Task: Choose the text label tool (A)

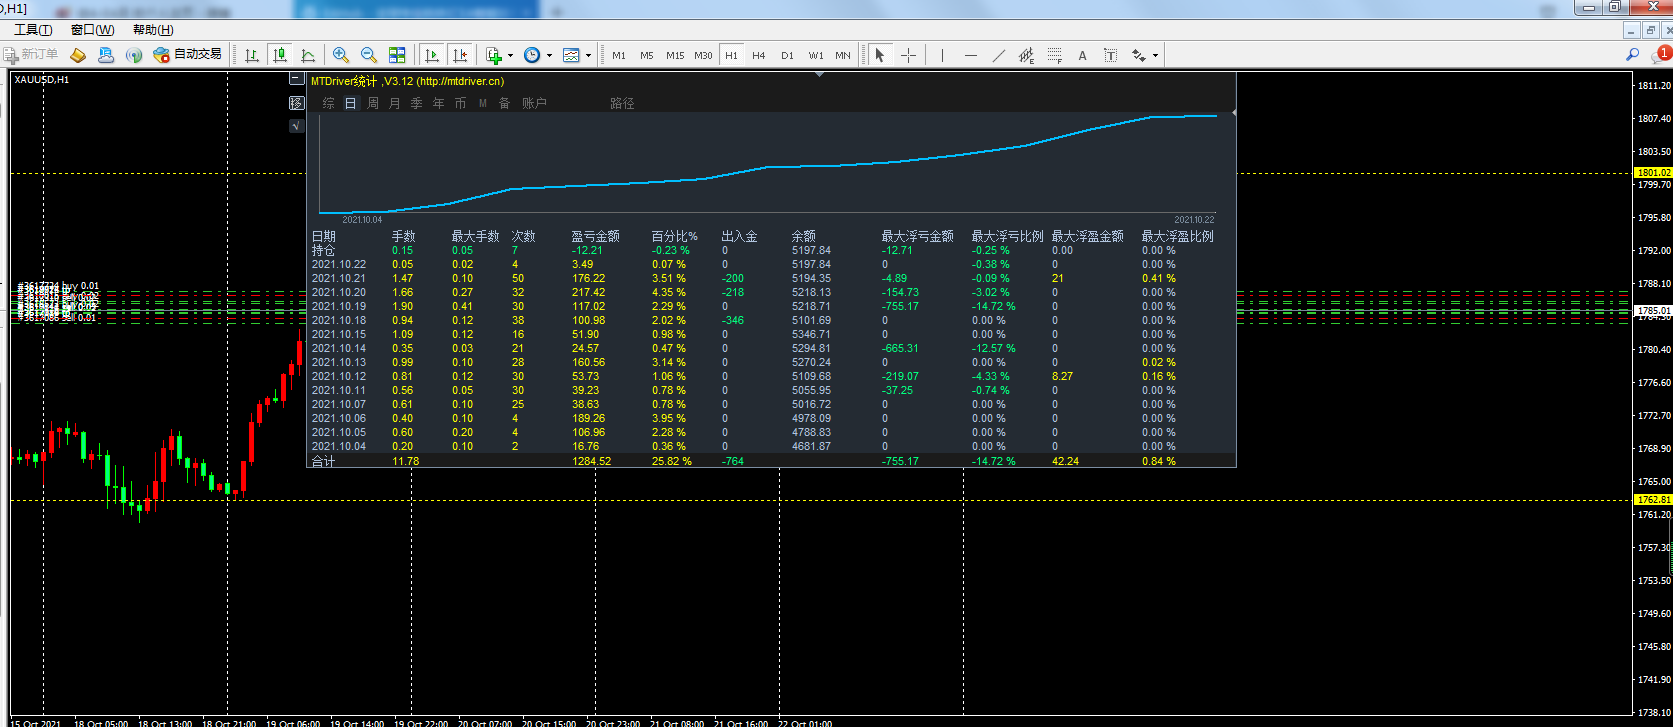Action: click(1082, 55)
